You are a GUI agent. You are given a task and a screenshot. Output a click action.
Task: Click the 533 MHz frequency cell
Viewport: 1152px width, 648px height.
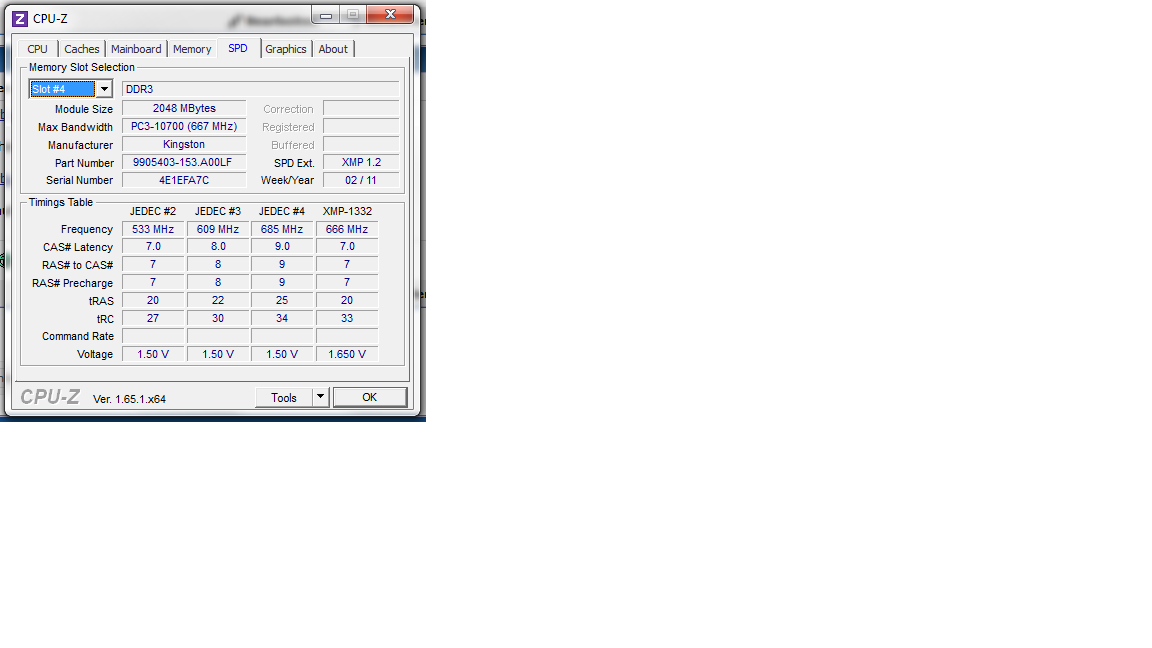pyautogui.click(x=153, y=229)
